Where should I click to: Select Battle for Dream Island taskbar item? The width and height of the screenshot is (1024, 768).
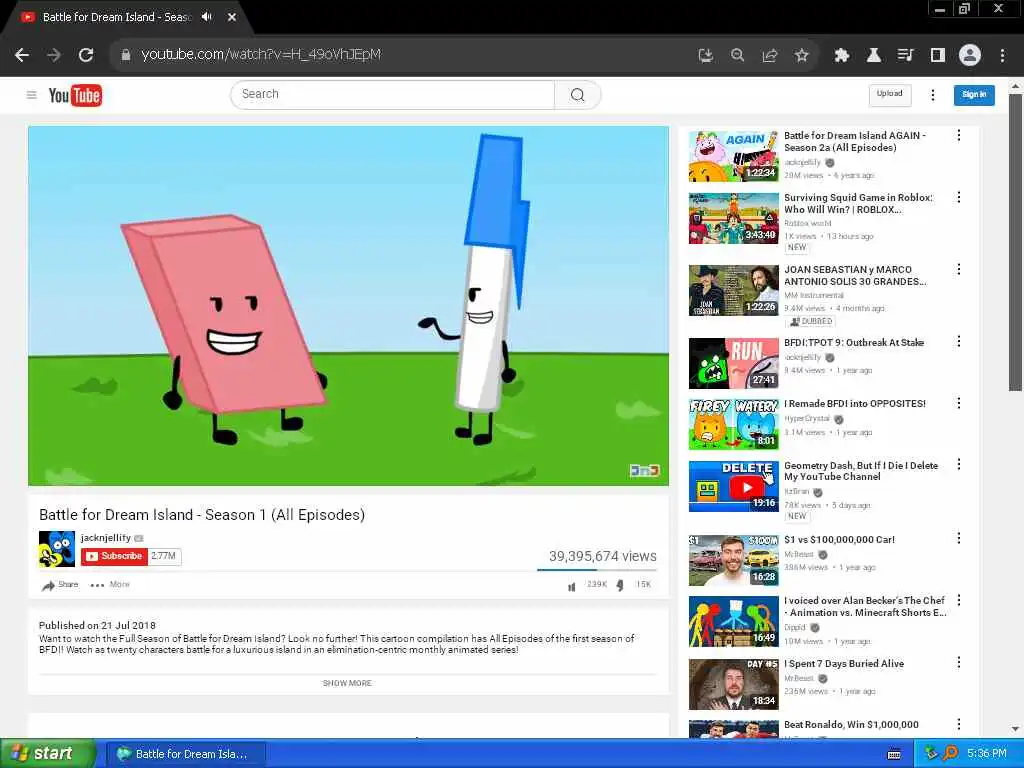[185, 754]
